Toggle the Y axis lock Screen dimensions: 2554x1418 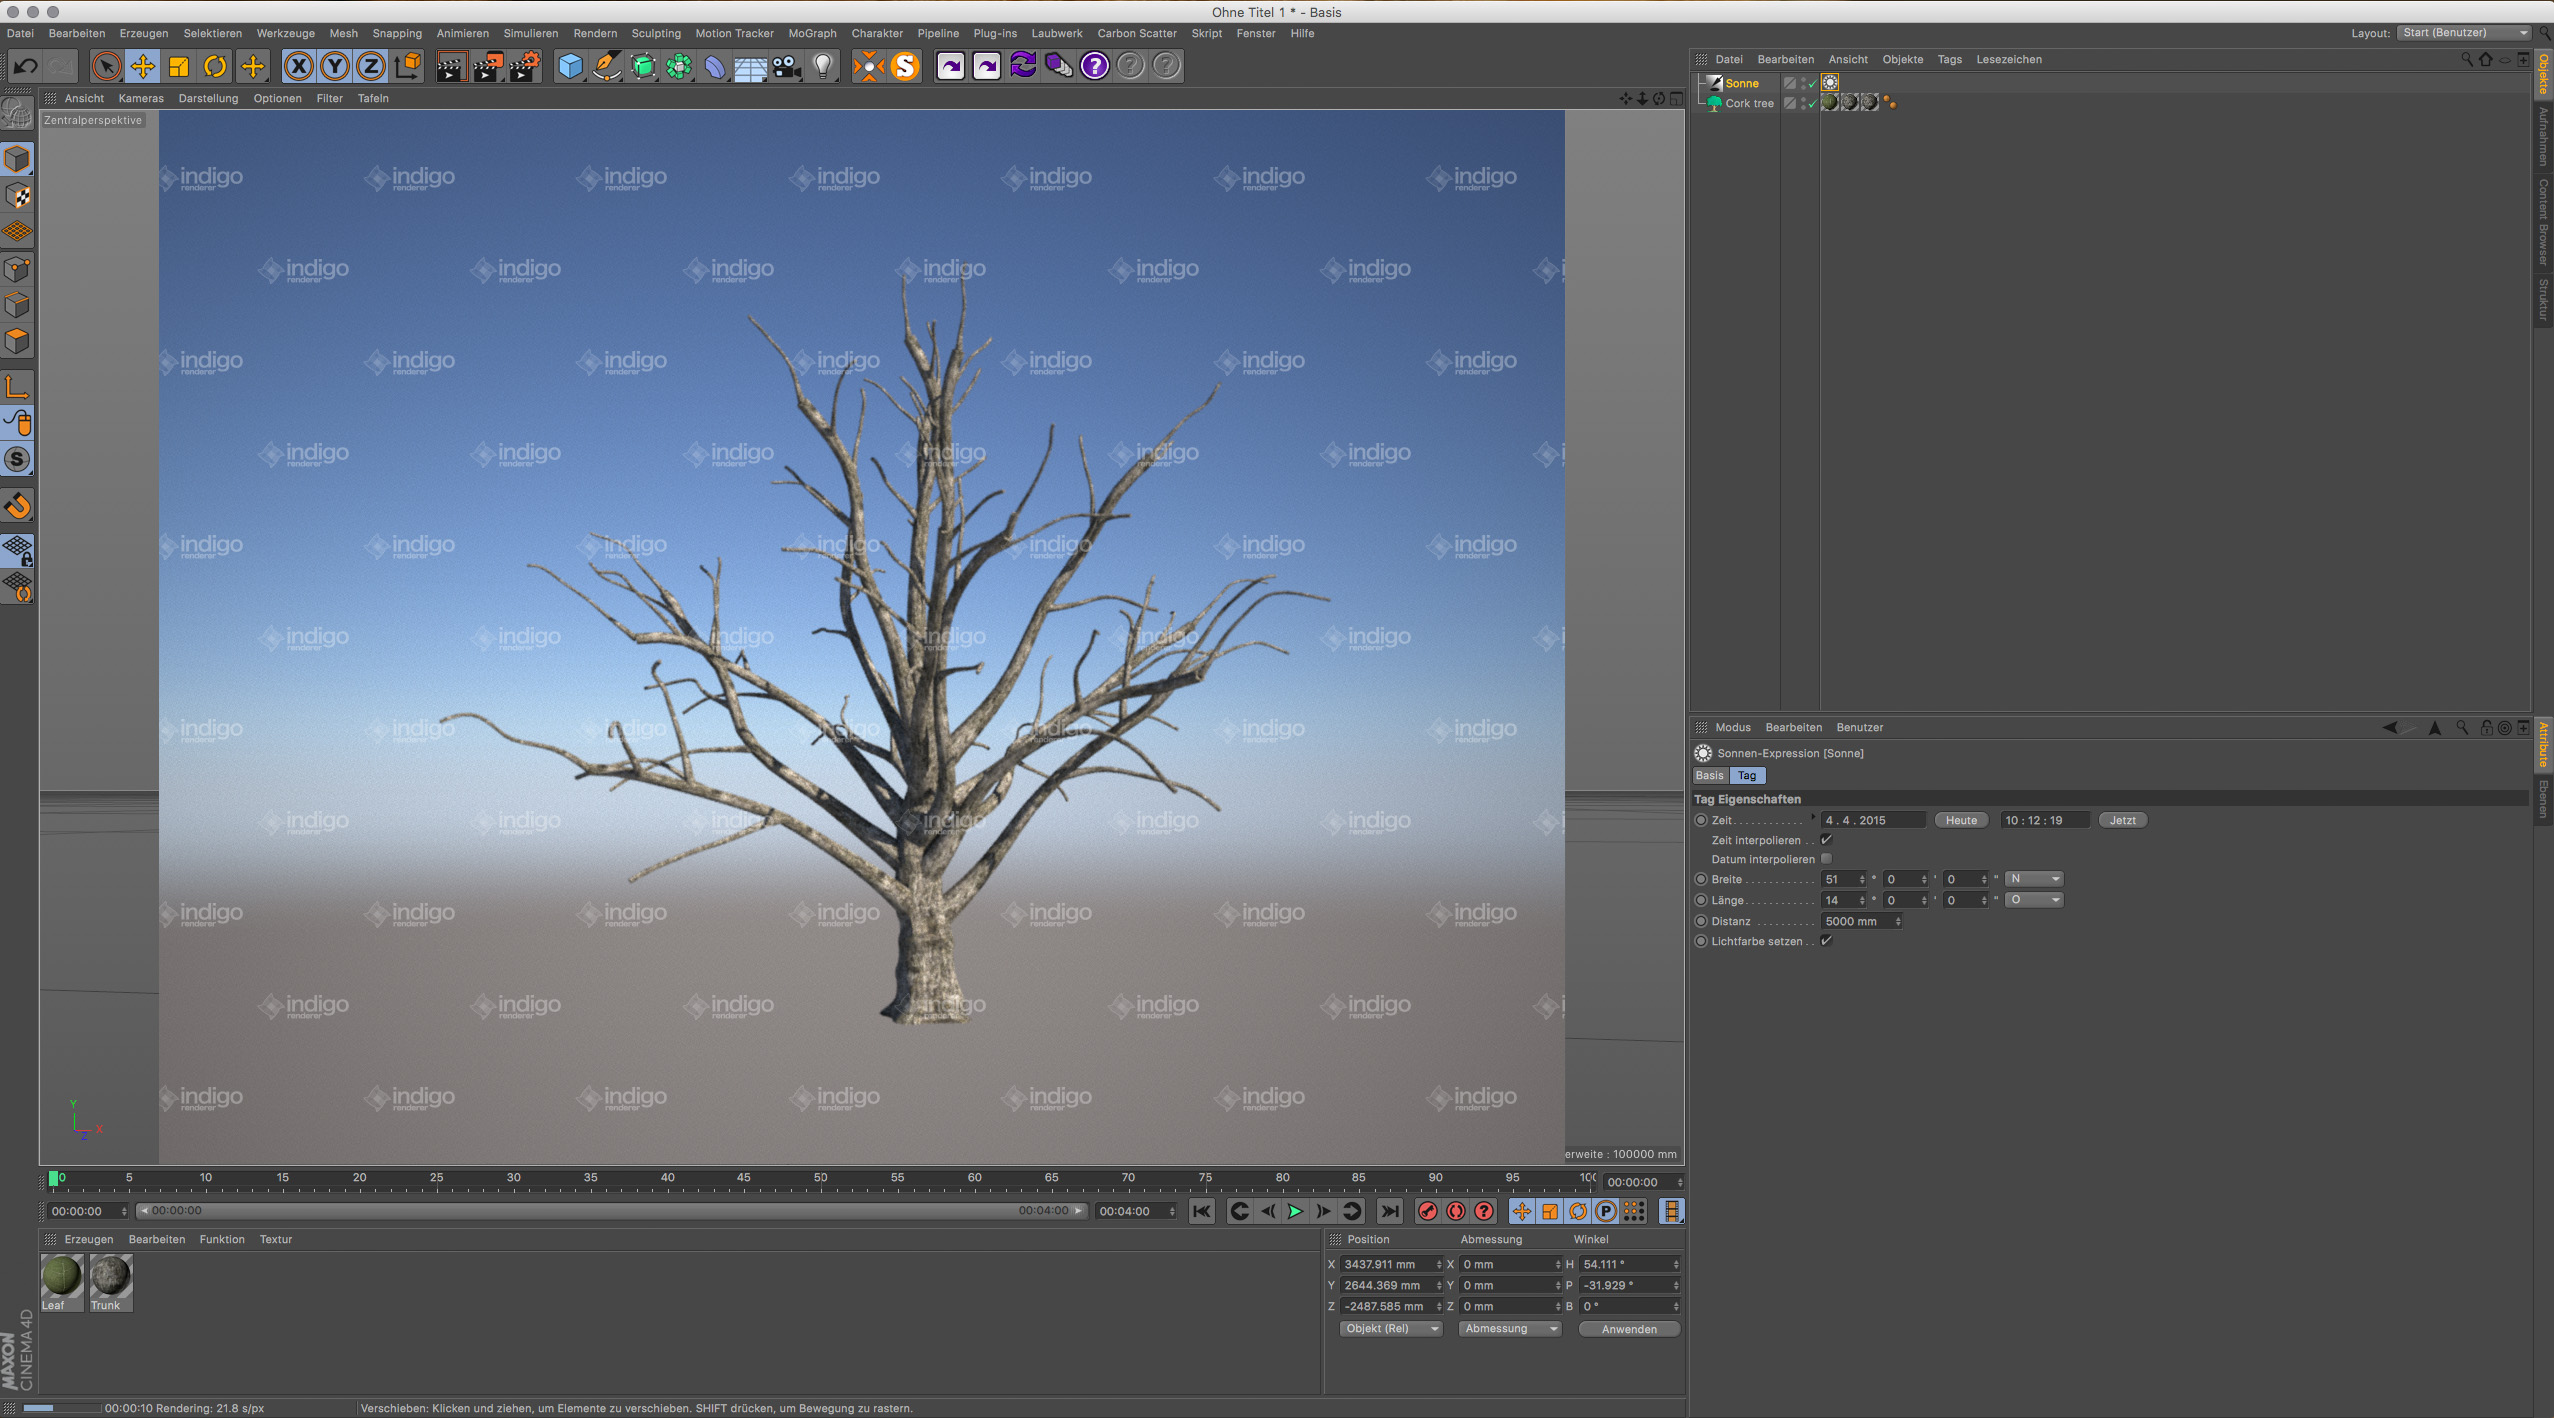334,66
